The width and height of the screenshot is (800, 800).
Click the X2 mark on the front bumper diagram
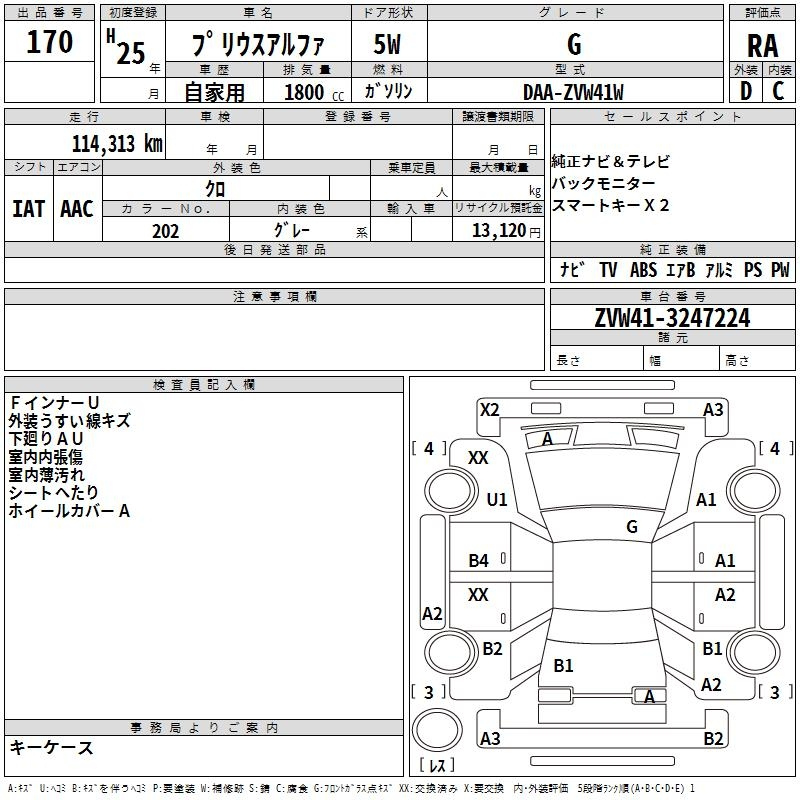point(489,409)
